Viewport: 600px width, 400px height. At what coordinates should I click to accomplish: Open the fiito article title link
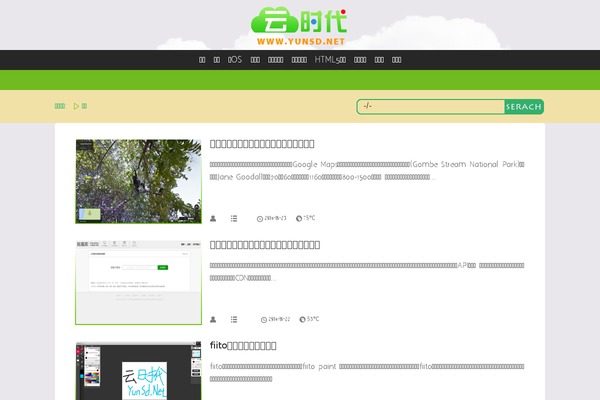point(243,346)
